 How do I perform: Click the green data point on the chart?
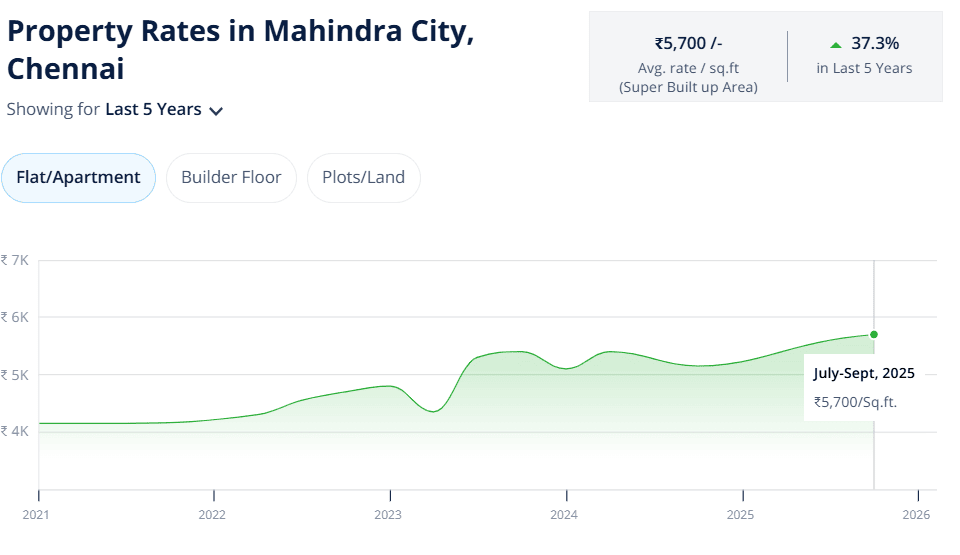[874, 334]
